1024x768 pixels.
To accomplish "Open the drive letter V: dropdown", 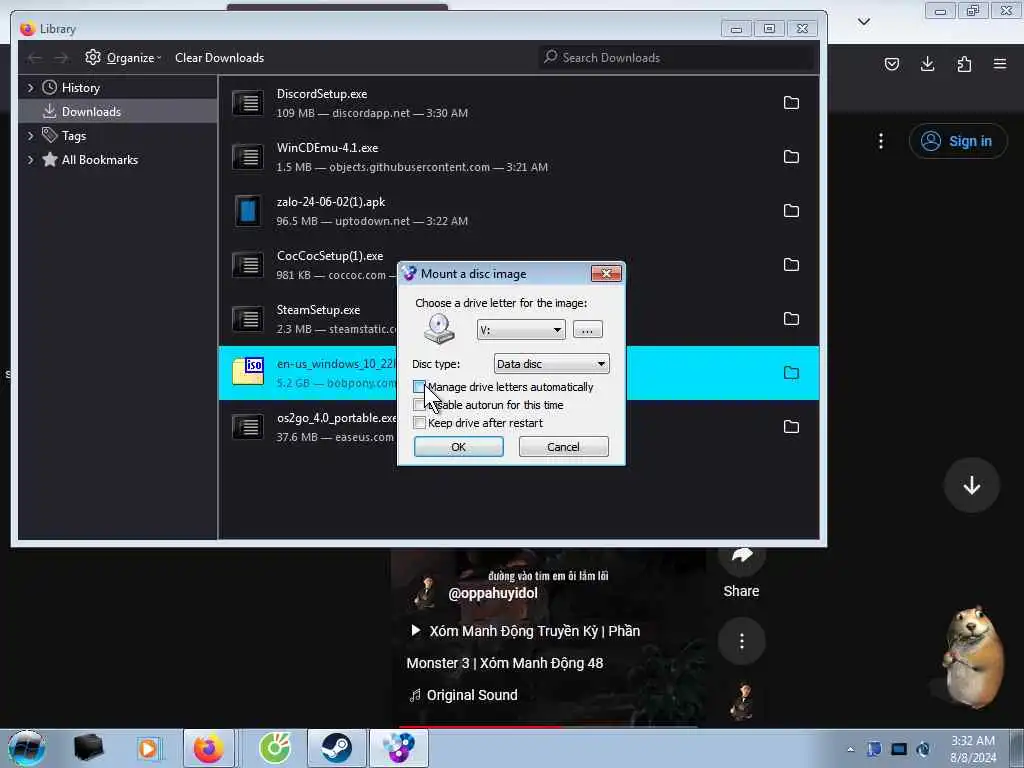I will pyautogui.click(x=520, y=330).
